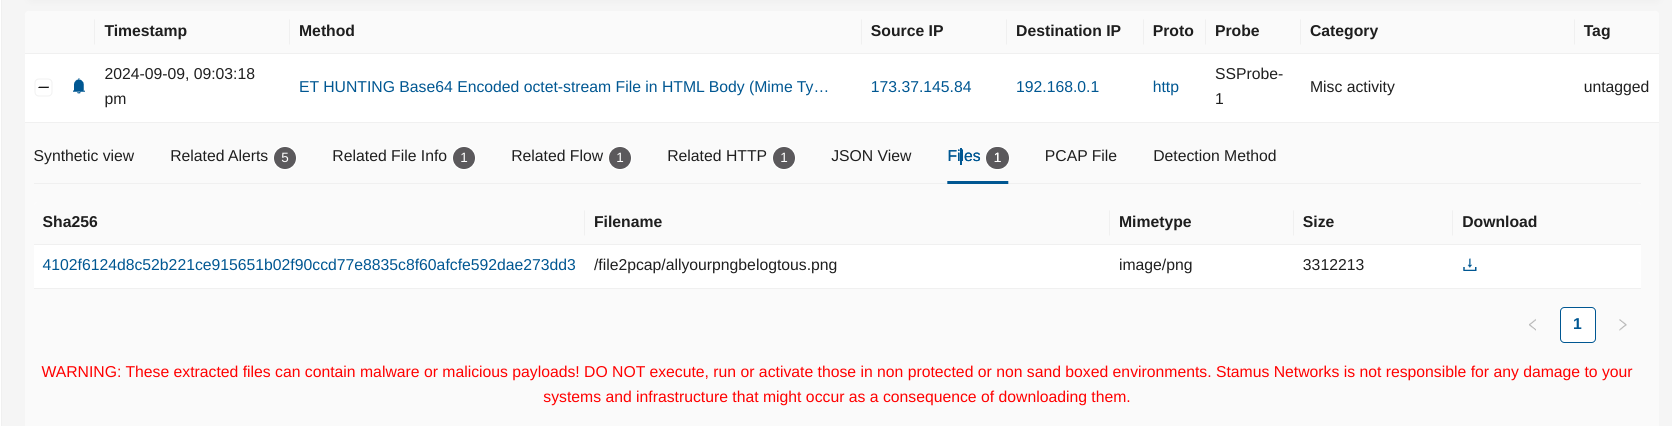Switch to JSON View tab
This screenshot has width=1672, height=426.
click(x=871, y=156)
